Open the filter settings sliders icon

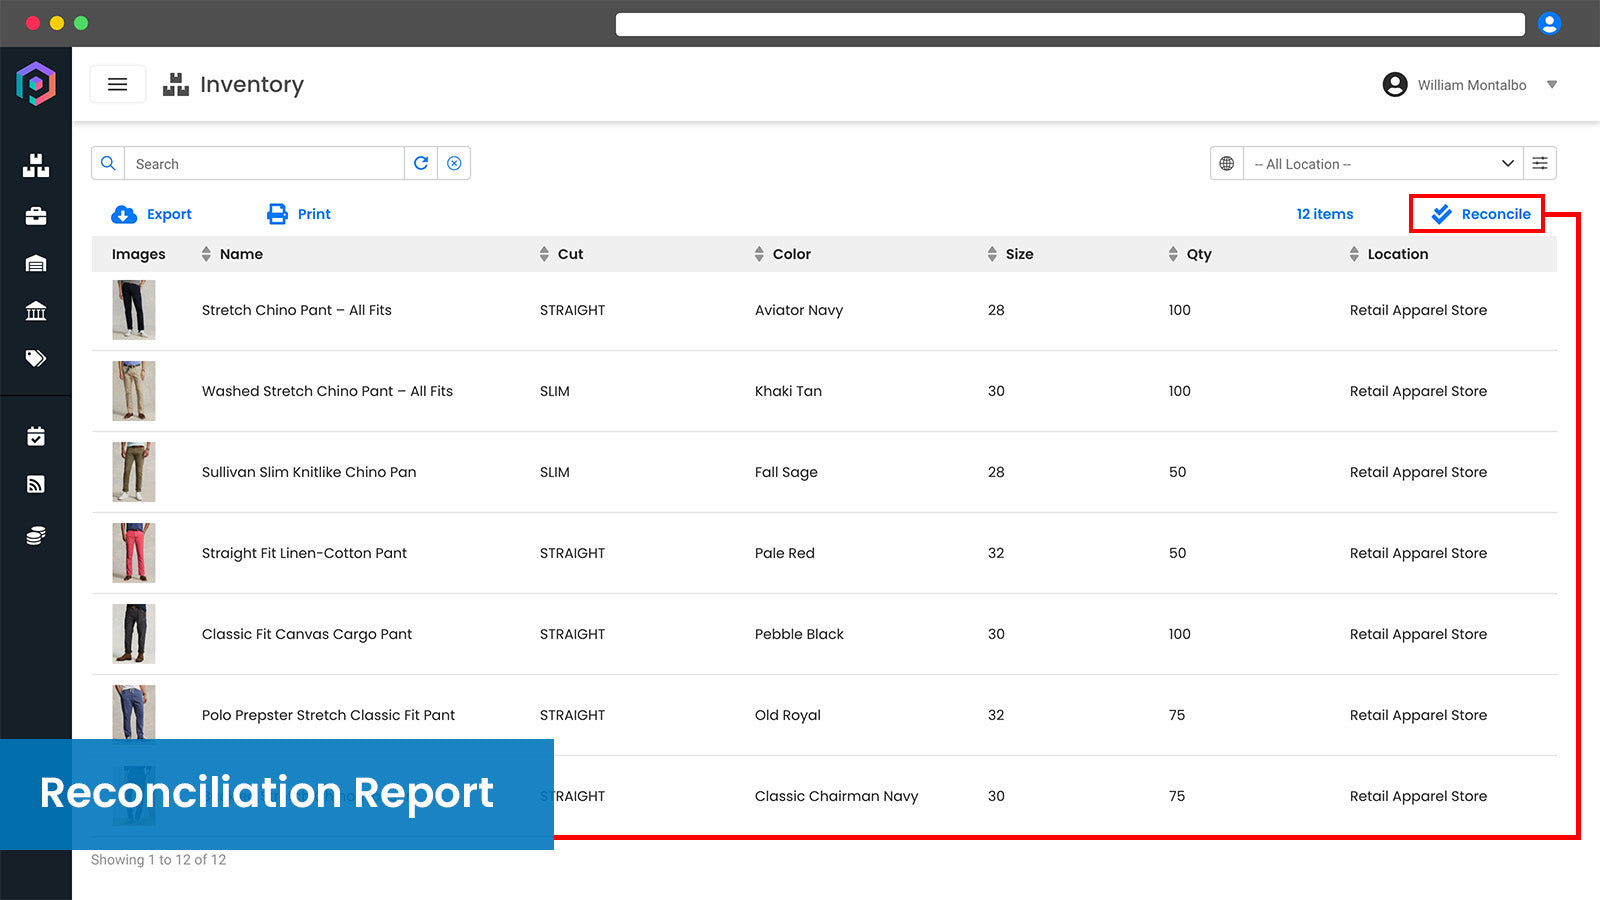1540,163
